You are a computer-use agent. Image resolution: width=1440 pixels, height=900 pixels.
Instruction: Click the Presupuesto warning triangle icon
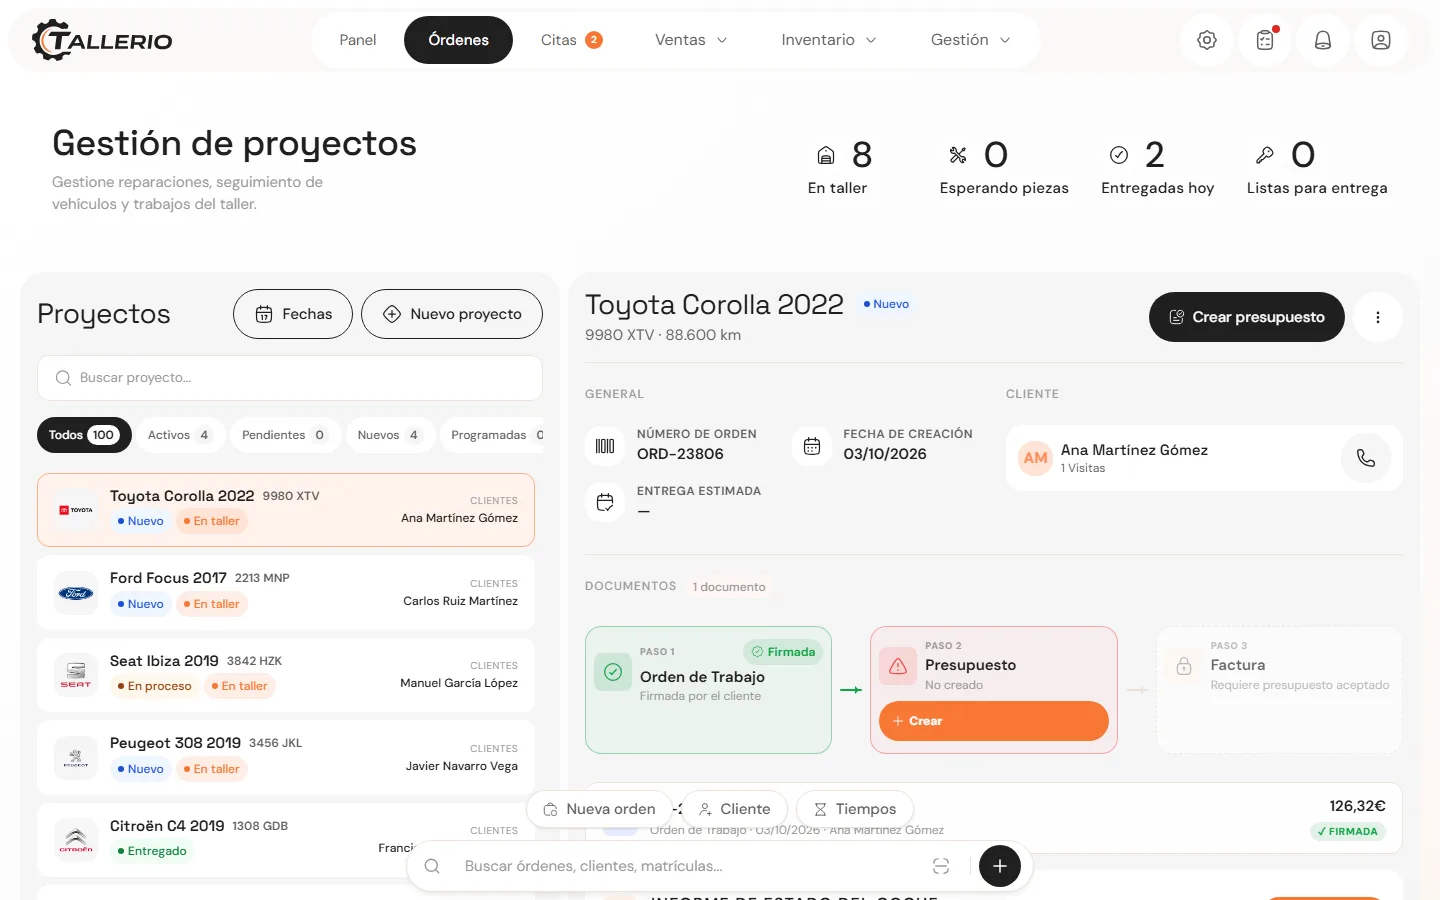point(898,666)
